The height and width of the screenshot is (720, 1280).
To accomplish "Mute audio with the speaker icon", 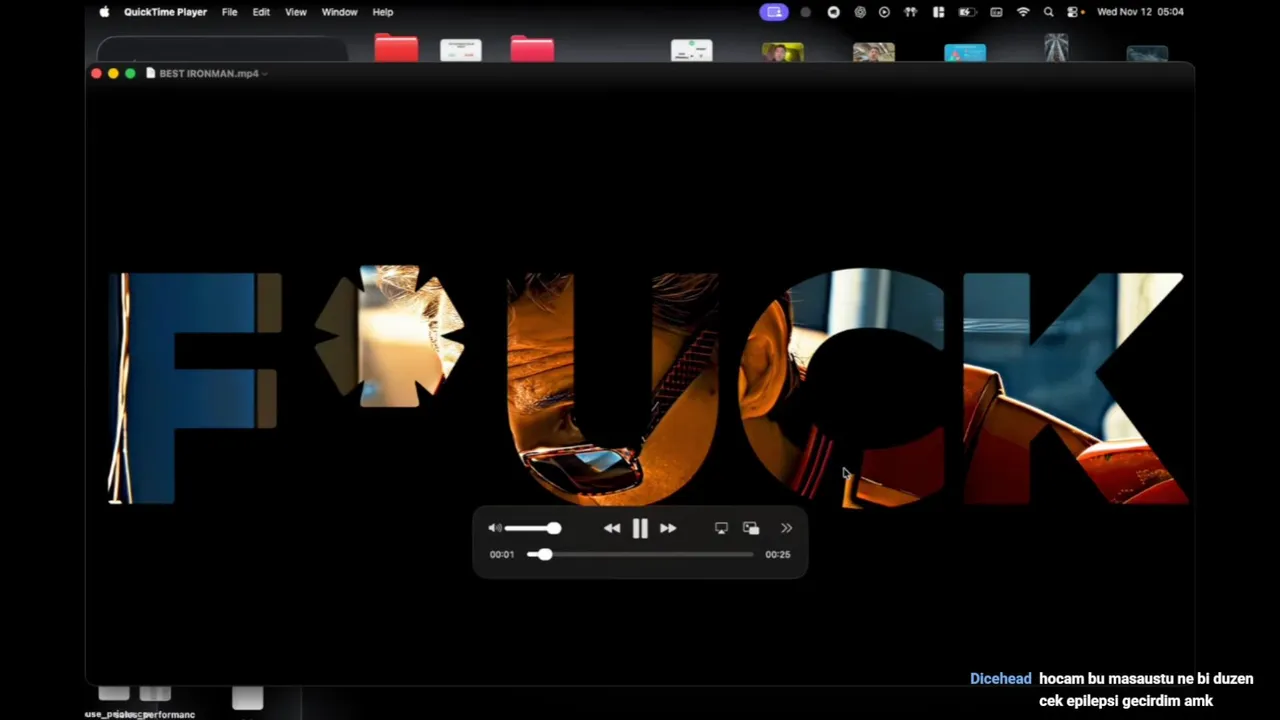I will [x=494, y=528].
